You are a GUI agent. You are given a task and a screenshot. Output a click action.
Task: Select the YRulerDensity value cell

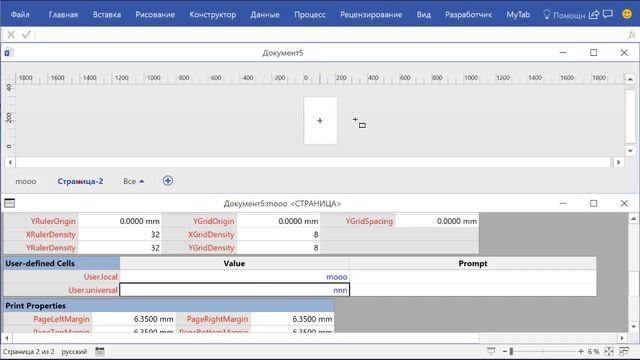(x=120, y=248)
